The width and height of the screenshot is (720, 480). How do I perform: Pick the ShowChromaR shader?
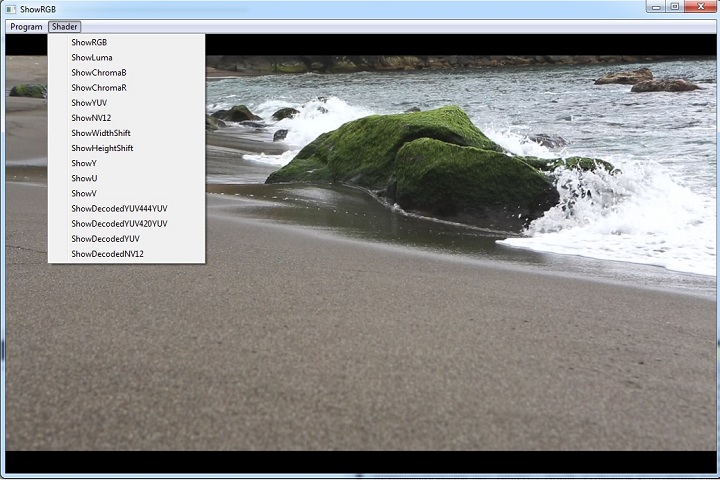(x=126, y=88)
